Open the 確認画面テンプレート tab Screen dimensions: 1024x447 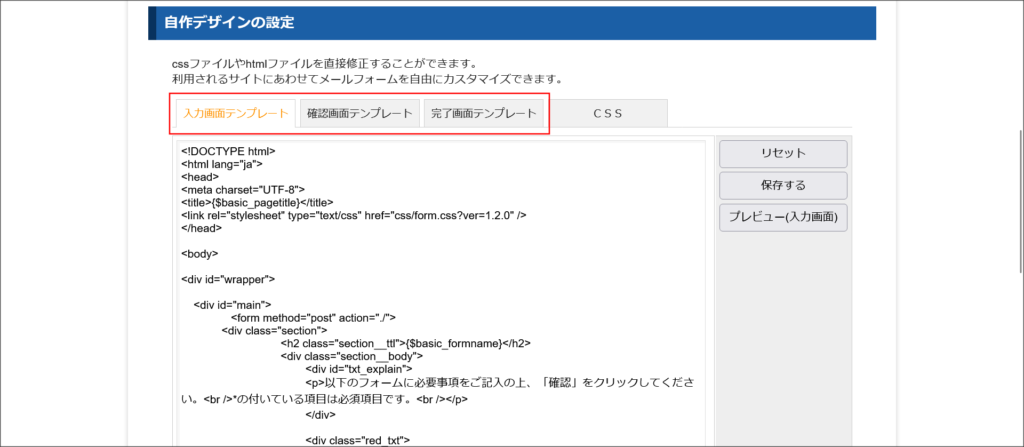click(x=360, y=114)
